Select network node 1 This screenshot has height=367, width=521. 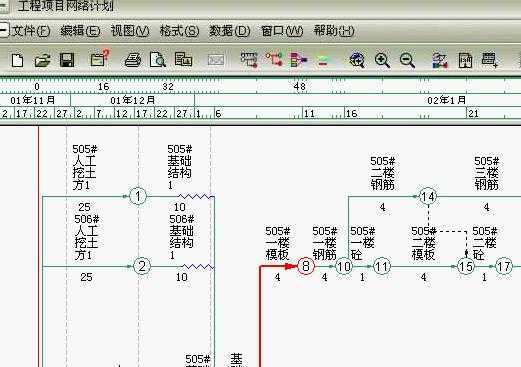pos(138,196)
